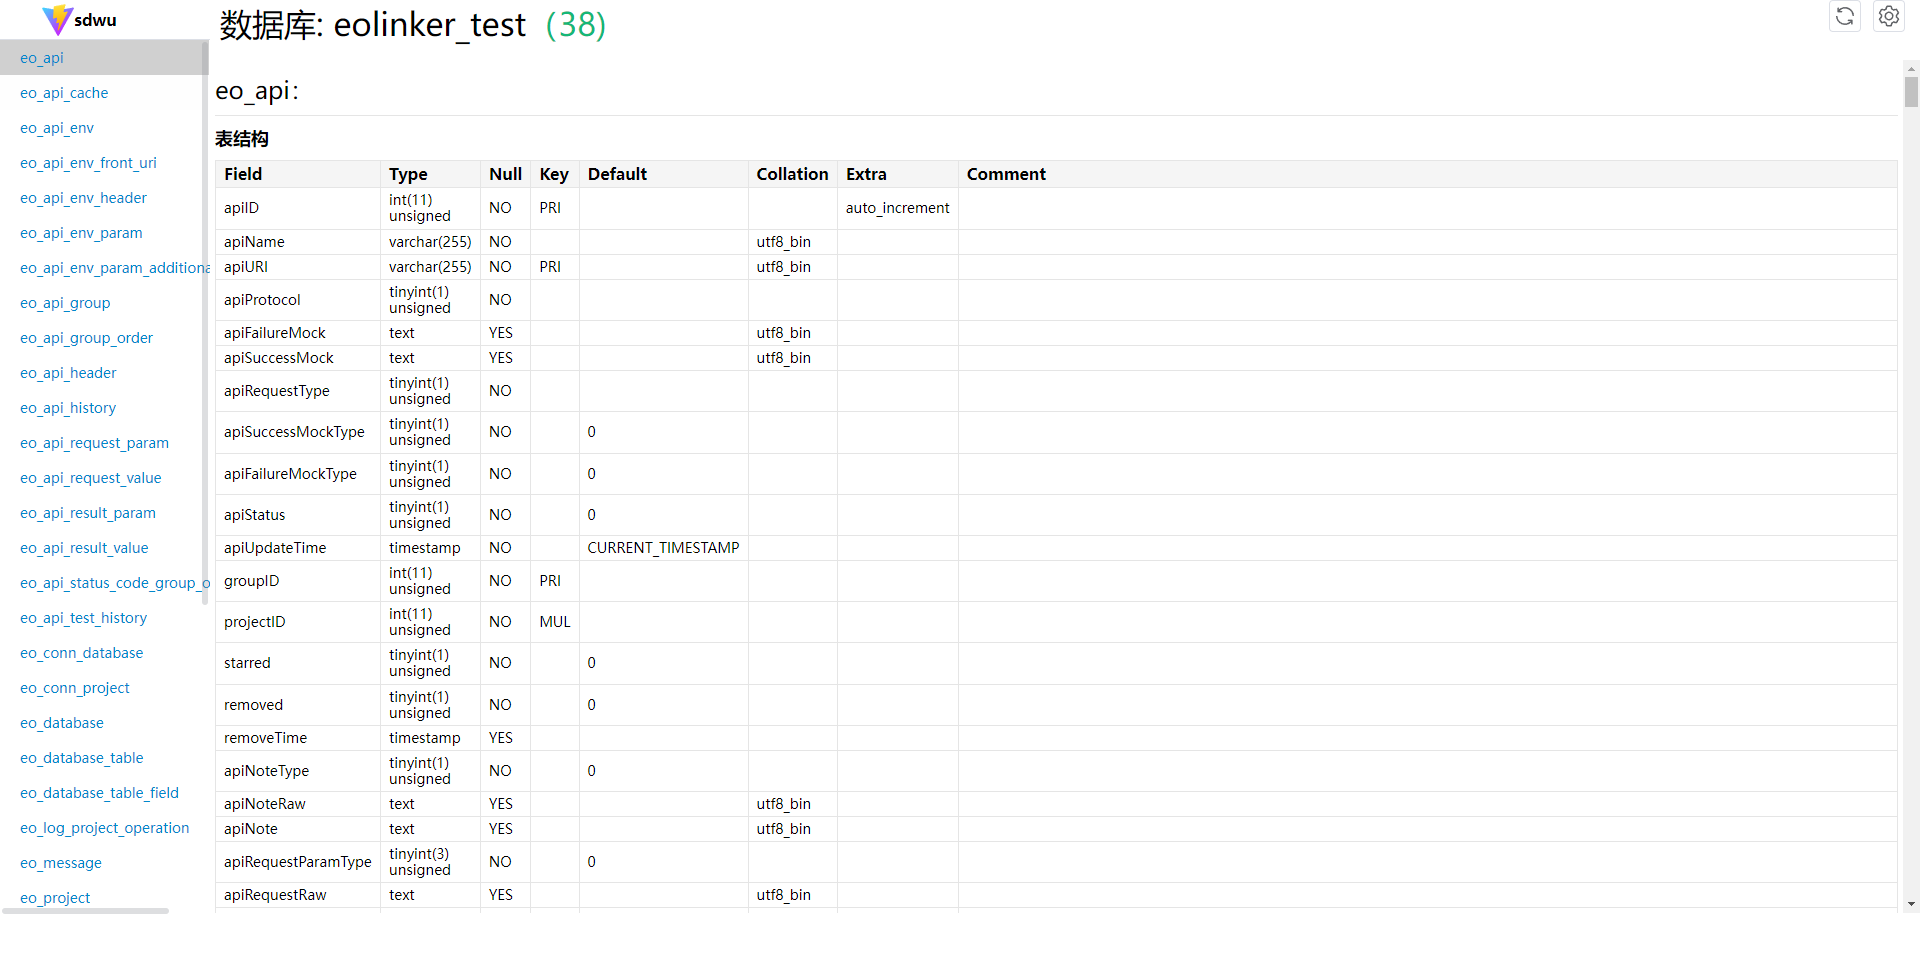Click the CURRENT_TIMESTAMP default value
The height and width of the screenshot is (953, 1920).
(x=663, y=548)
